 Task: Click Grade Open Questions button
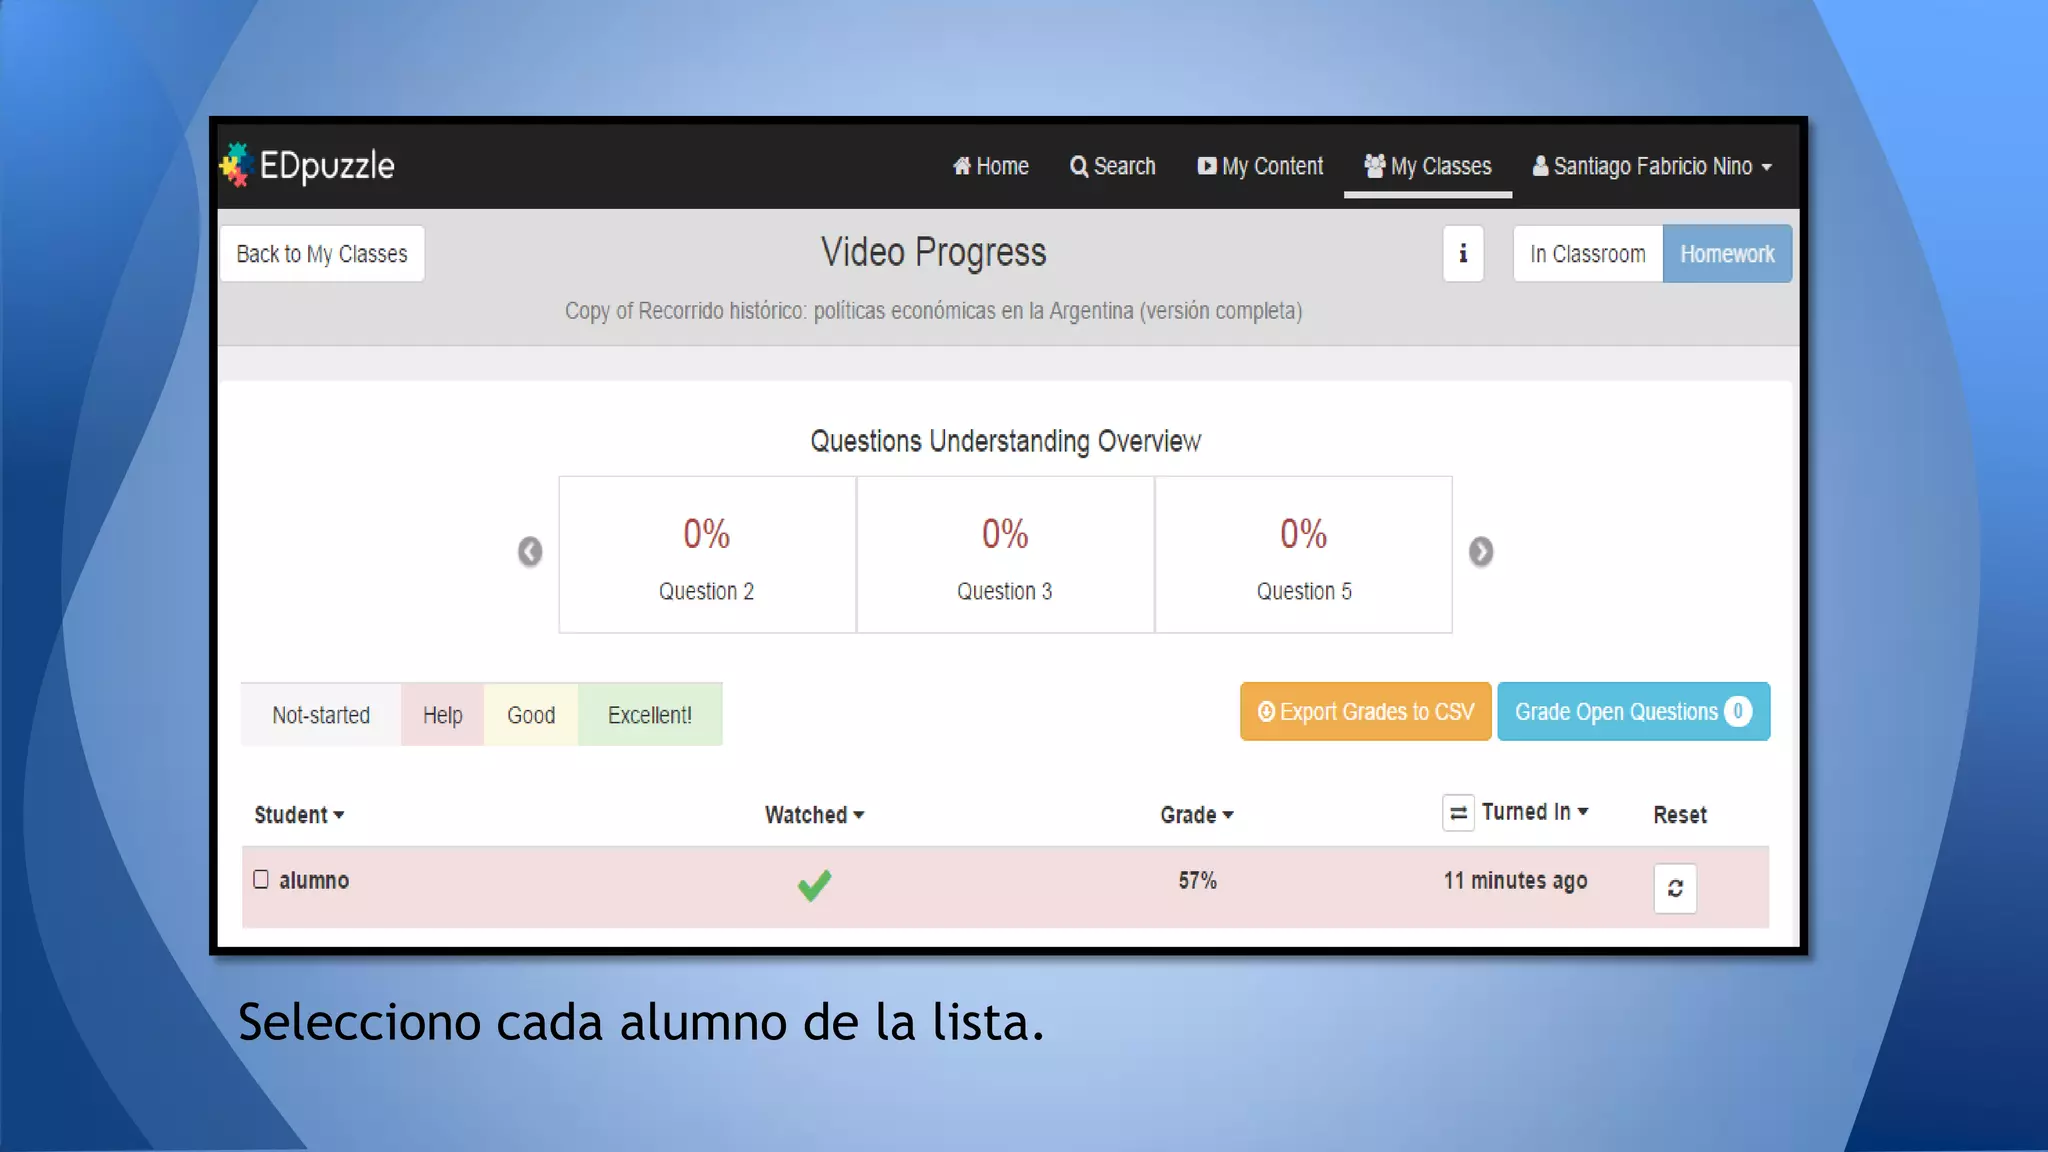tap(1634, 712)
